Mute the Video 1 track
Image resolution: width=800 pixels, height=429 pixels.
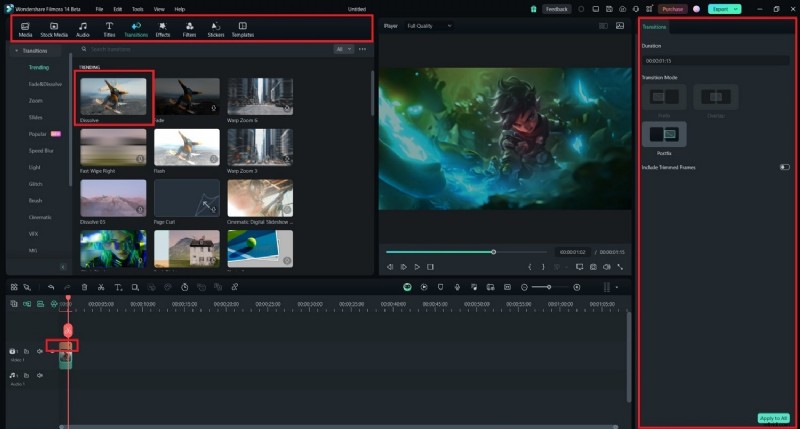[x=40, y=351]
